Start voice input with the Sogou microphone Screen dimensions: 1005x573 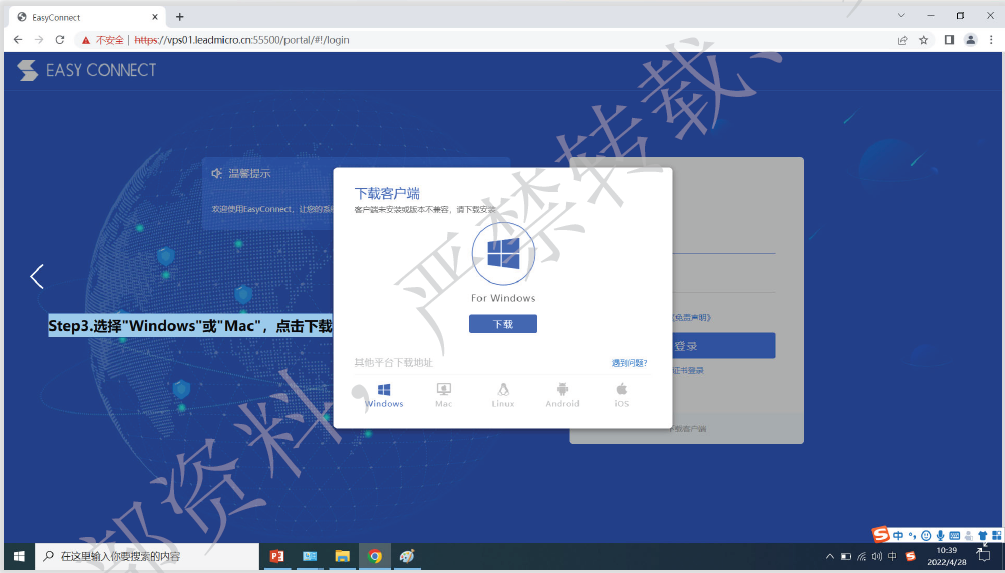click(940, 536)
